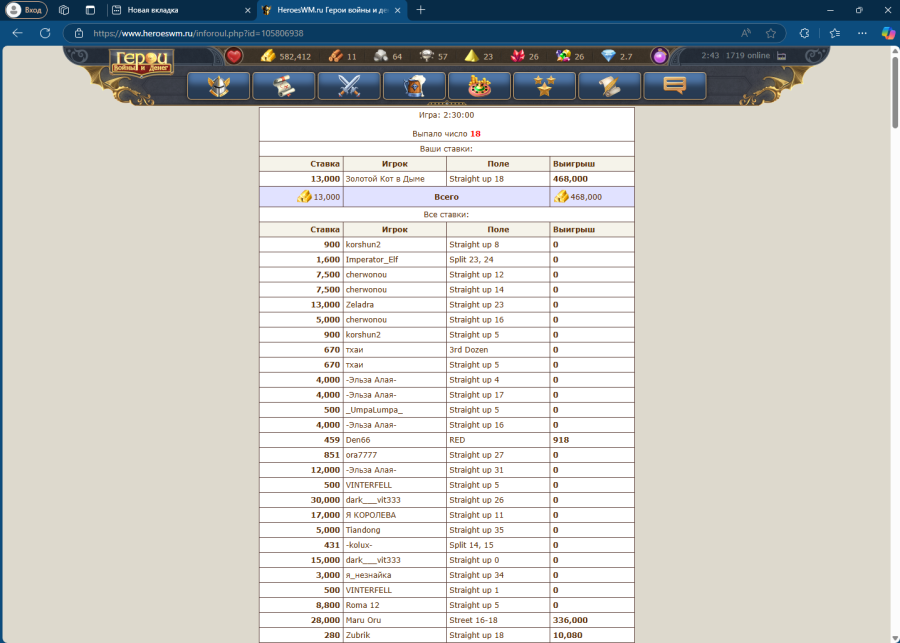Click the red winning number 18
The image size is (900, 643).
click(475, 134)
